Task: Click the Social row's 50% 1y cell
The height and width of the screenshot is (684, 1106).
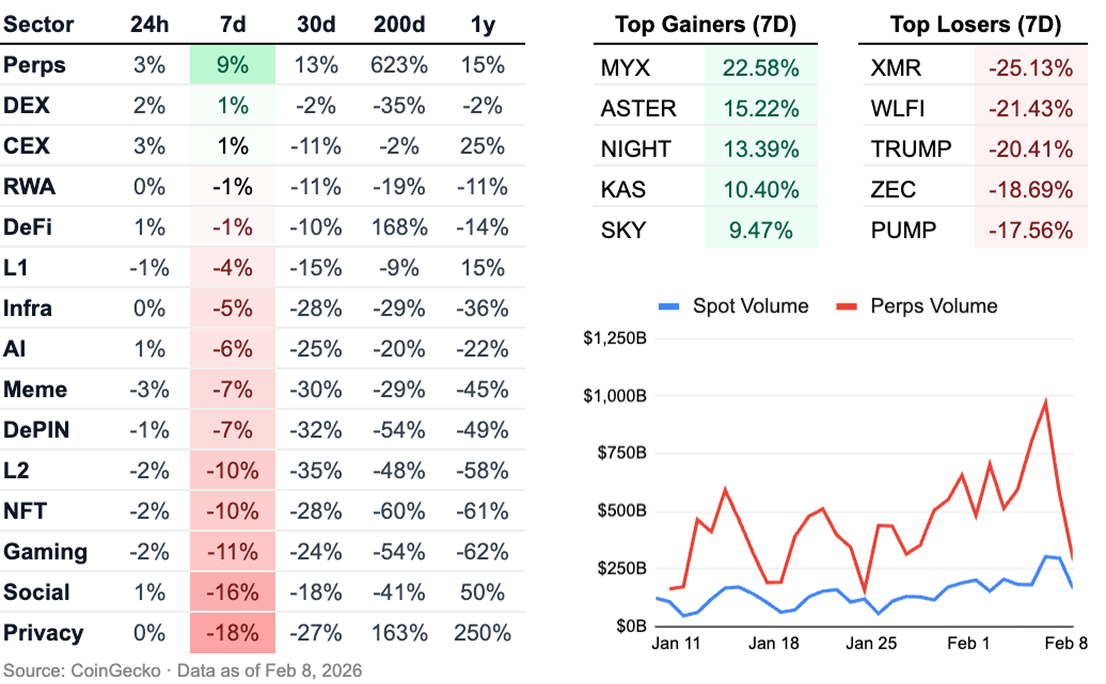Action: [482, 592]
